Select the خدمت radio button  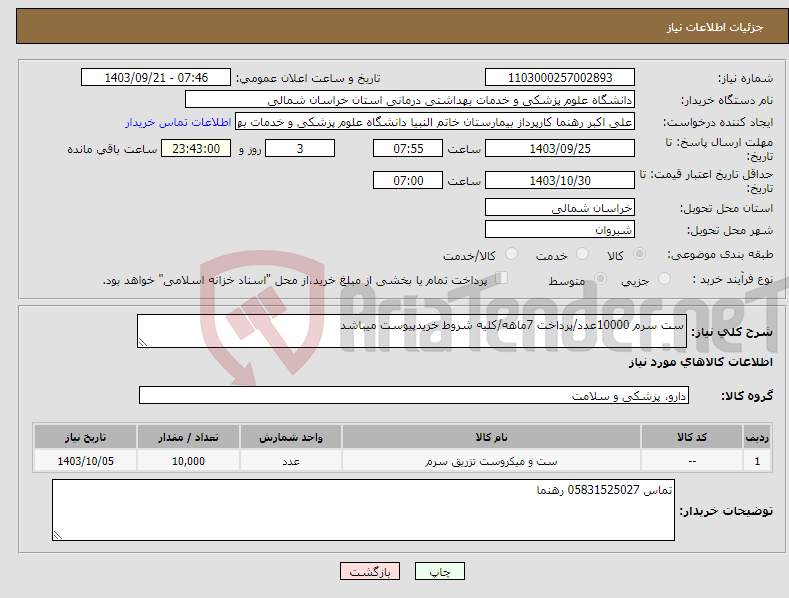[x=582, y=254]
